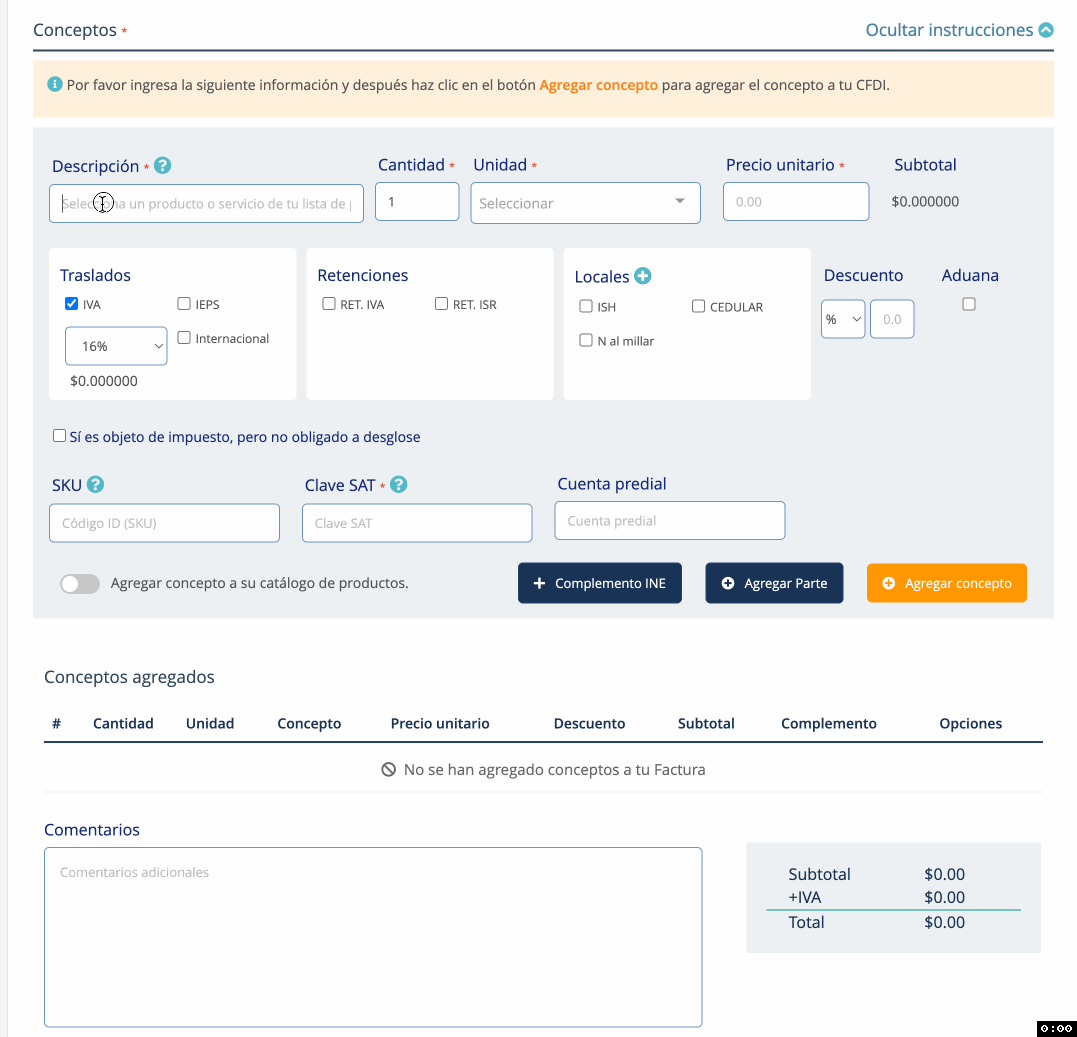The width and height of the screenshot is (1077, 1037).
Task: Click the plus icon beside Locales
Action: (643, 276)
